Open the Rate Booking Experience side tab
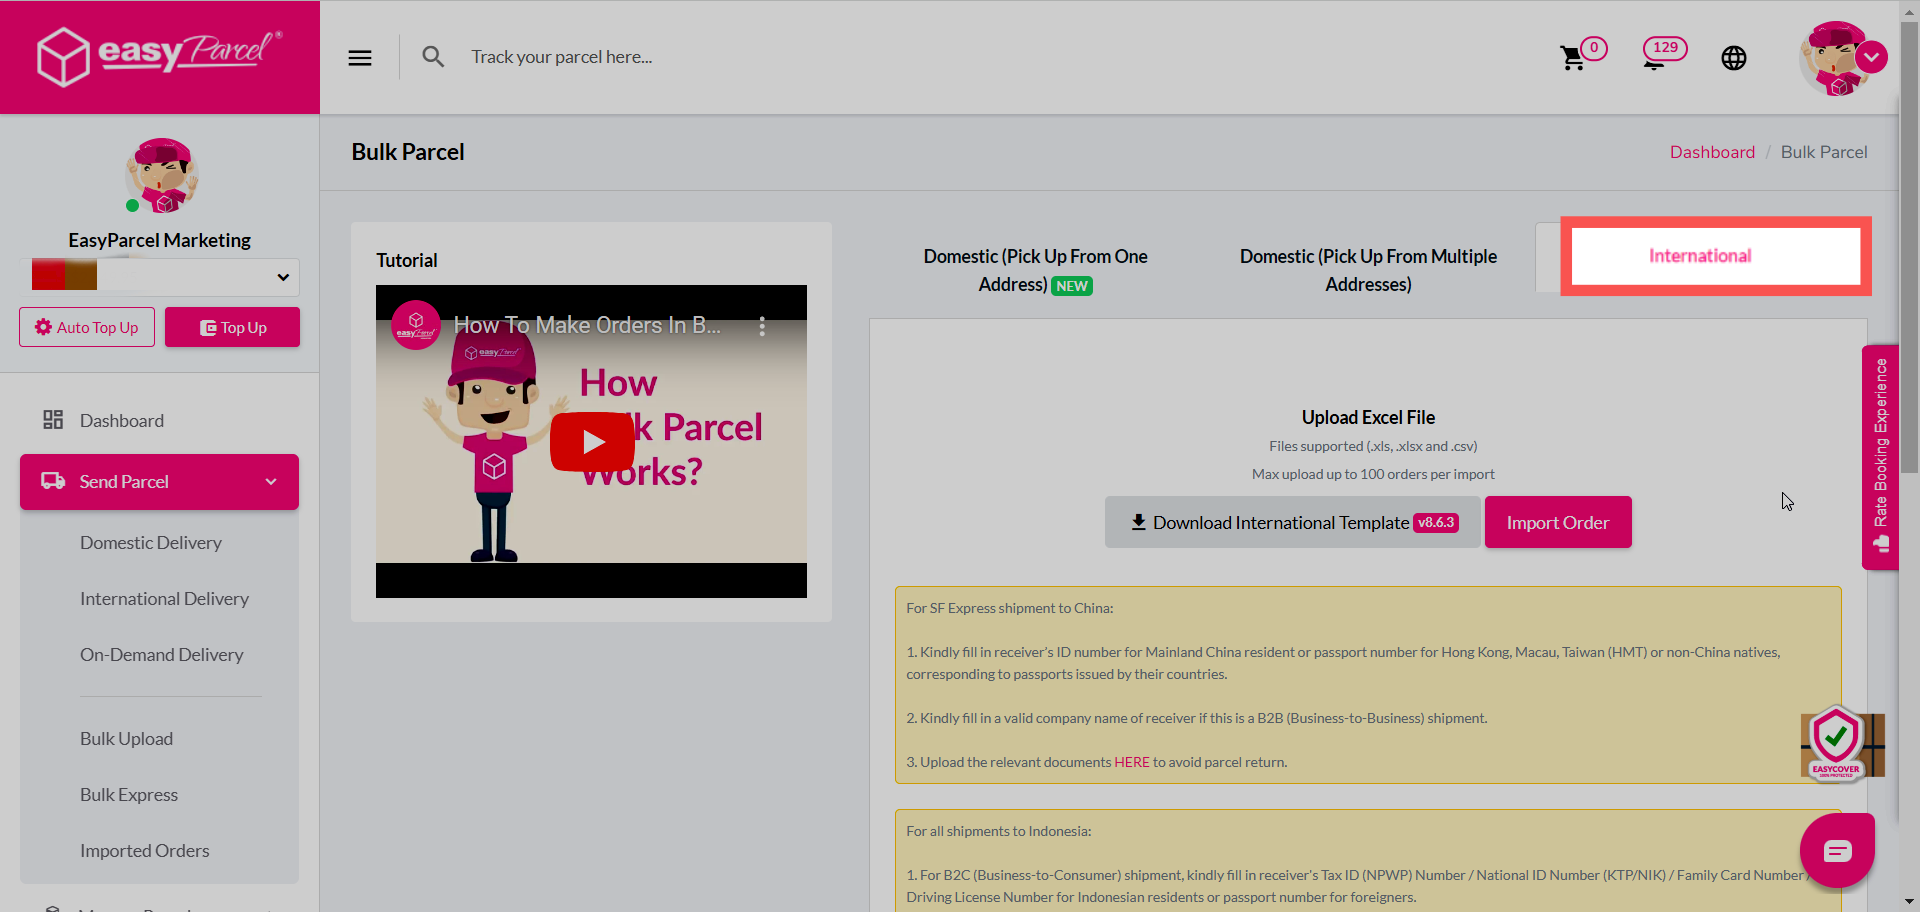 coord(1880,457)
